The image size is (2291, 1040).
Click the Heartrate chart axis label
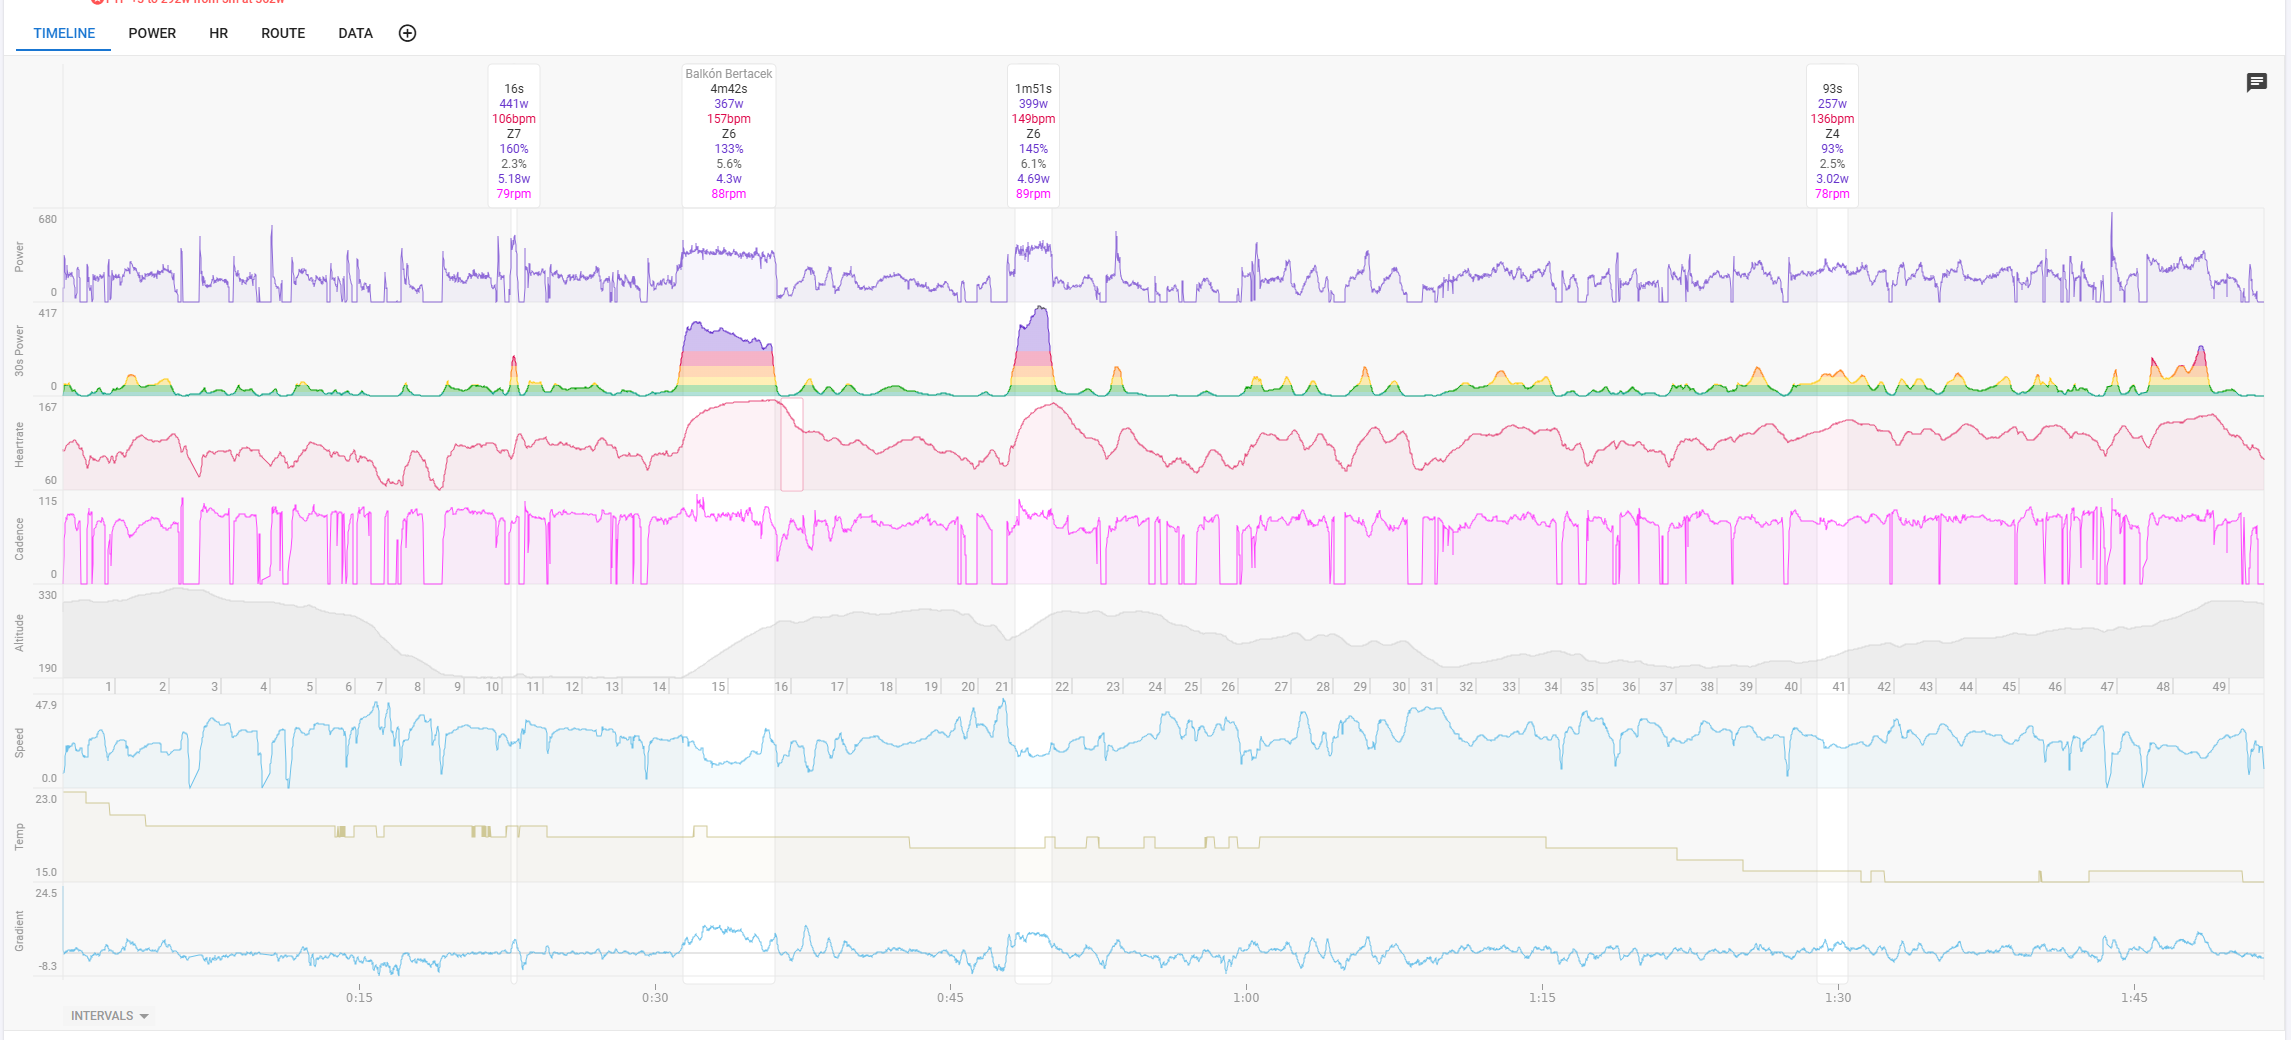(x=19, y=444)
